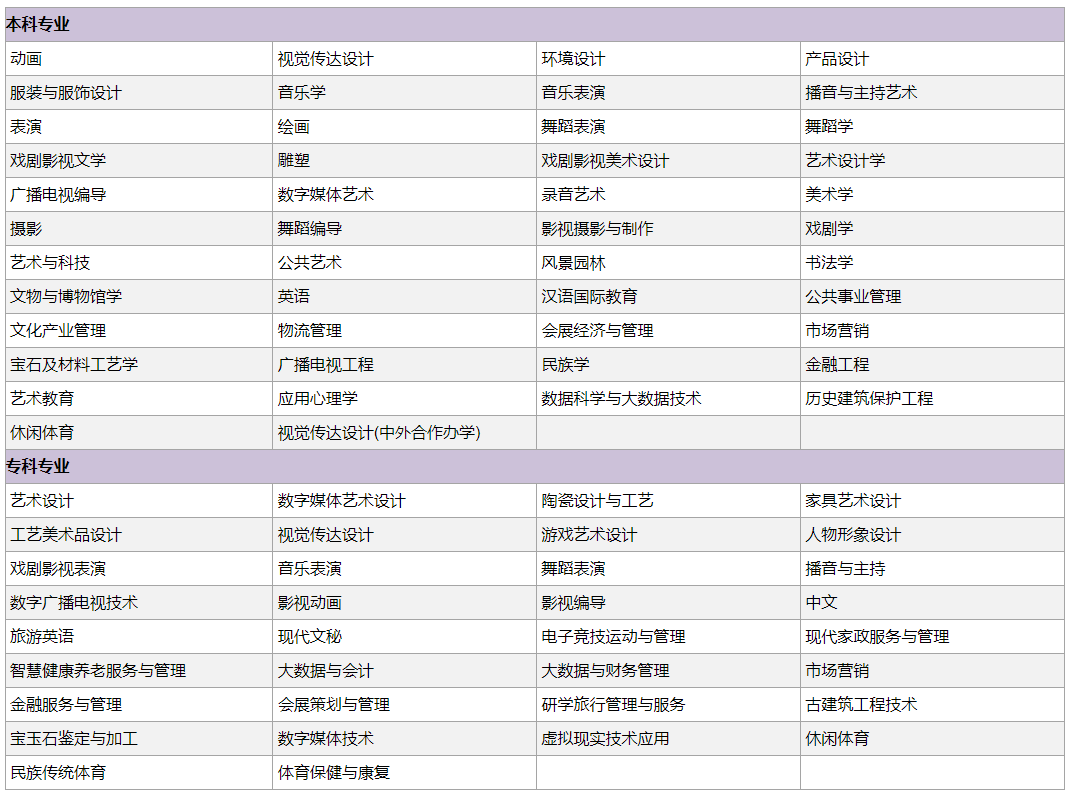Select the 影视编导 cell
This screenshot has height=796, width=1071.
tap(668, 603)
